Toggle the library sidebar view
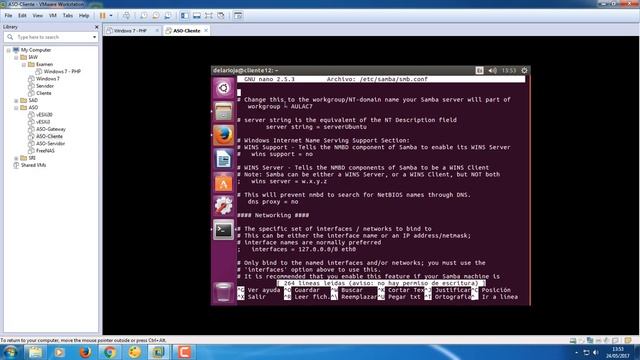This screenshot has width=640, height=360. point(184,16)
